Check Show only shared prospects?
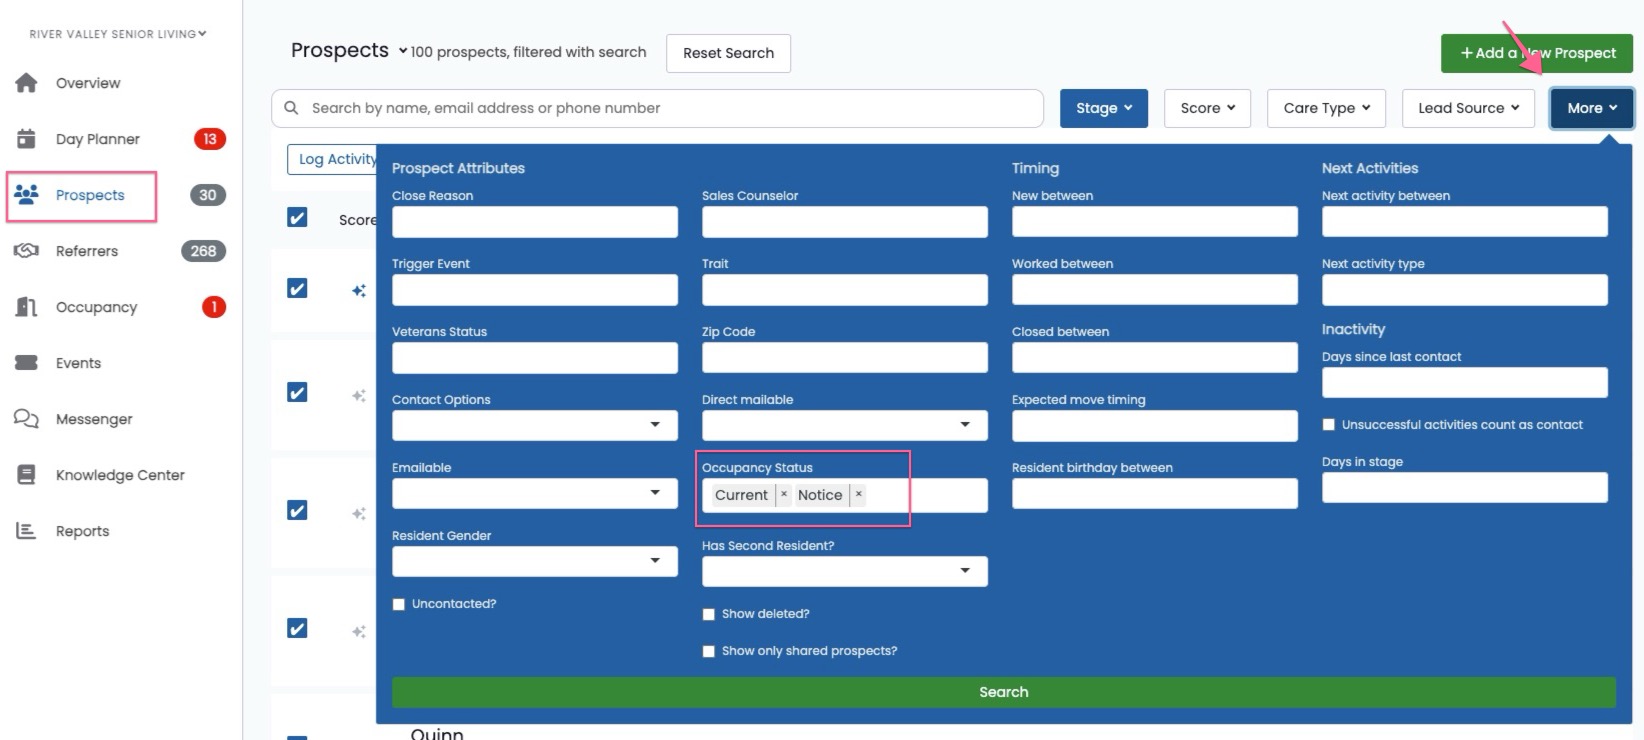1644x740 pixels. coord(709,651)
